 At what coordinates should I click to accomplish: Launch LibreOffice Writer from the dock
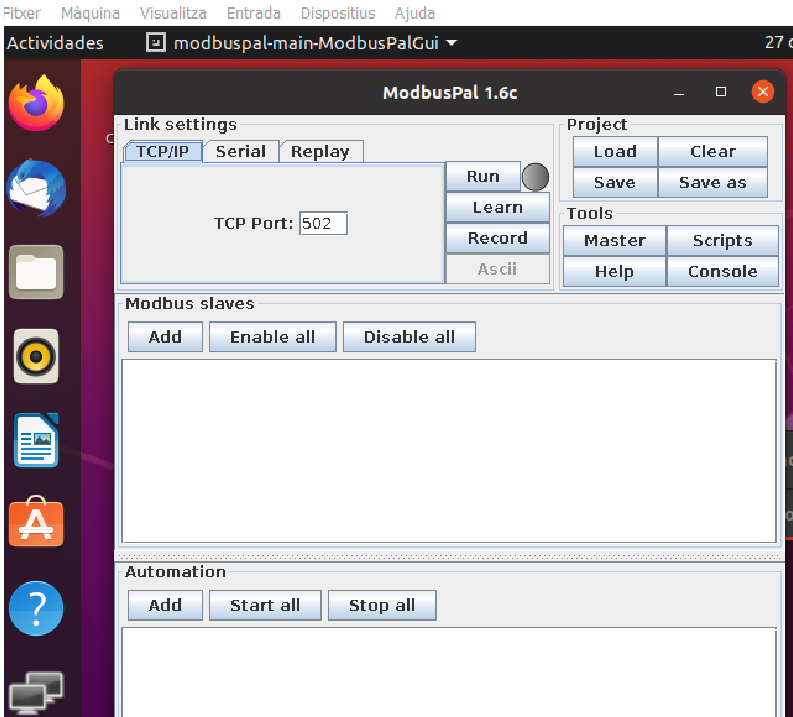(x=36, y=440)
